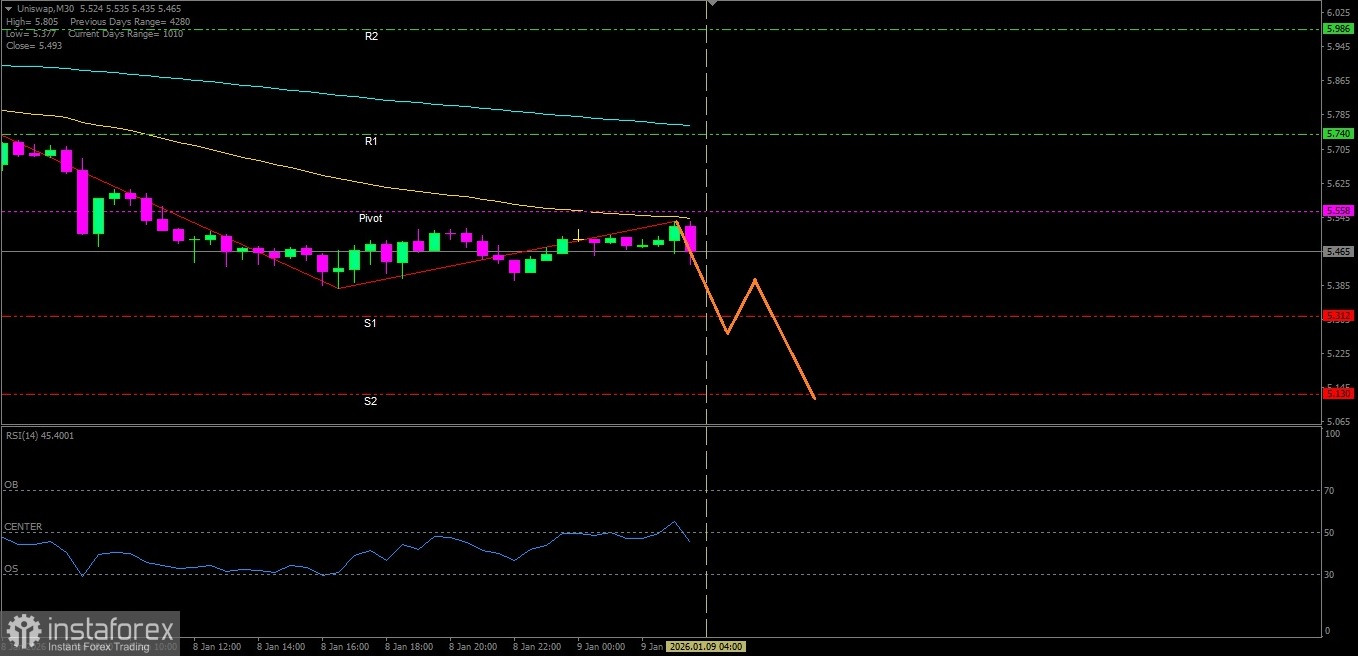Click the High= 5.805 info text
1358x656 pixels.
pos(32,22)
